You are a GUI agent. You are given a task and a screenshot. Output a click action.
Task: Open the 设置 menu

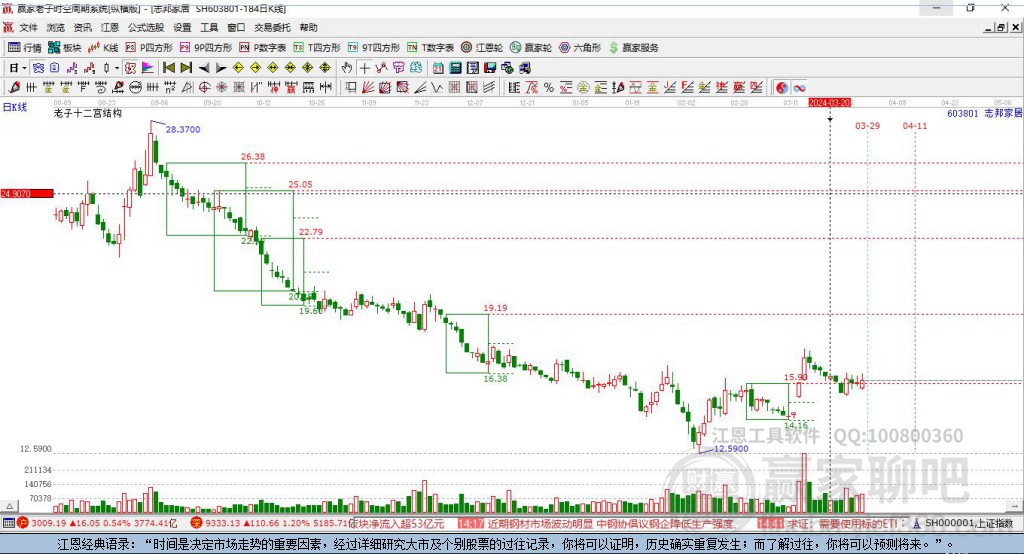[x=182, y=27]
